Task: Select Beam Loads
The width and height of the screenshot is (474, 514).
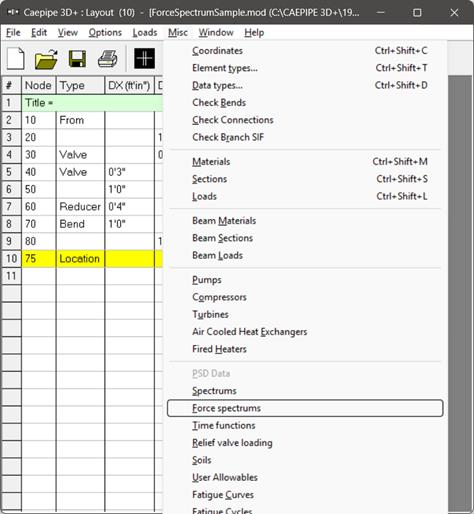Action: click(x=305, y=255)
